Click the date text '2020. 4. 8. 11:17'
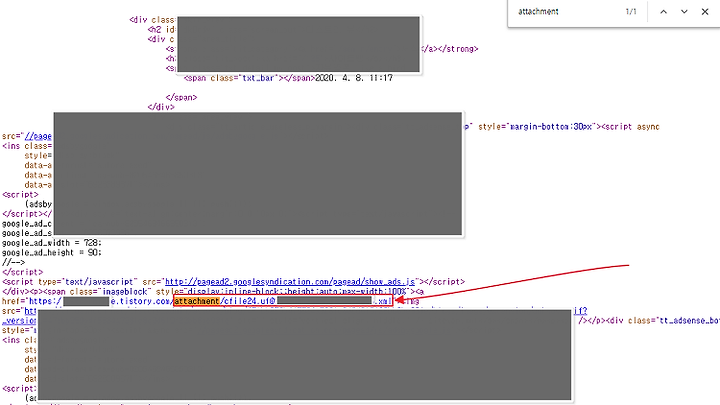Viewport: 720px width, 405px height. [x=354, y=78]
